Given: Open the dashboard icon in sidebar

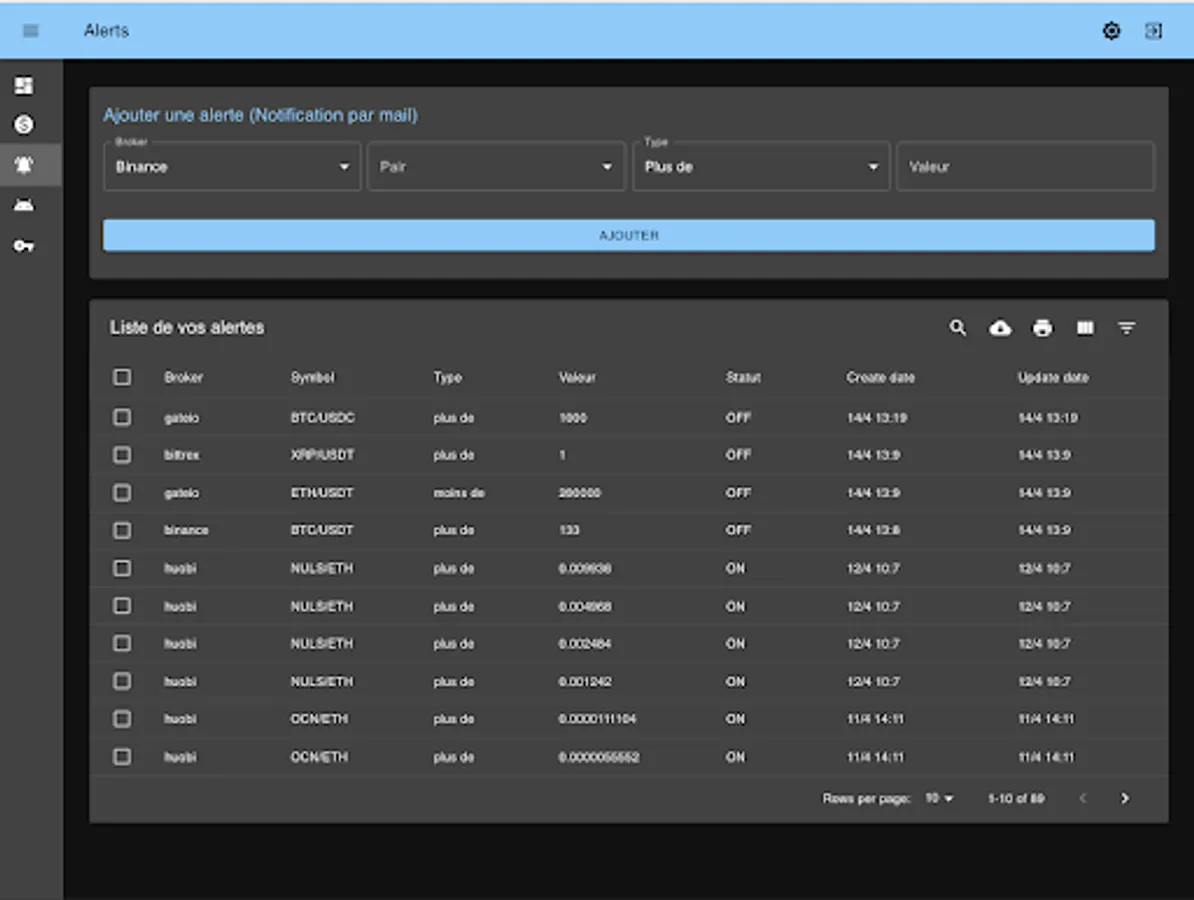Looking at the screenshot, I should (24, 85).
